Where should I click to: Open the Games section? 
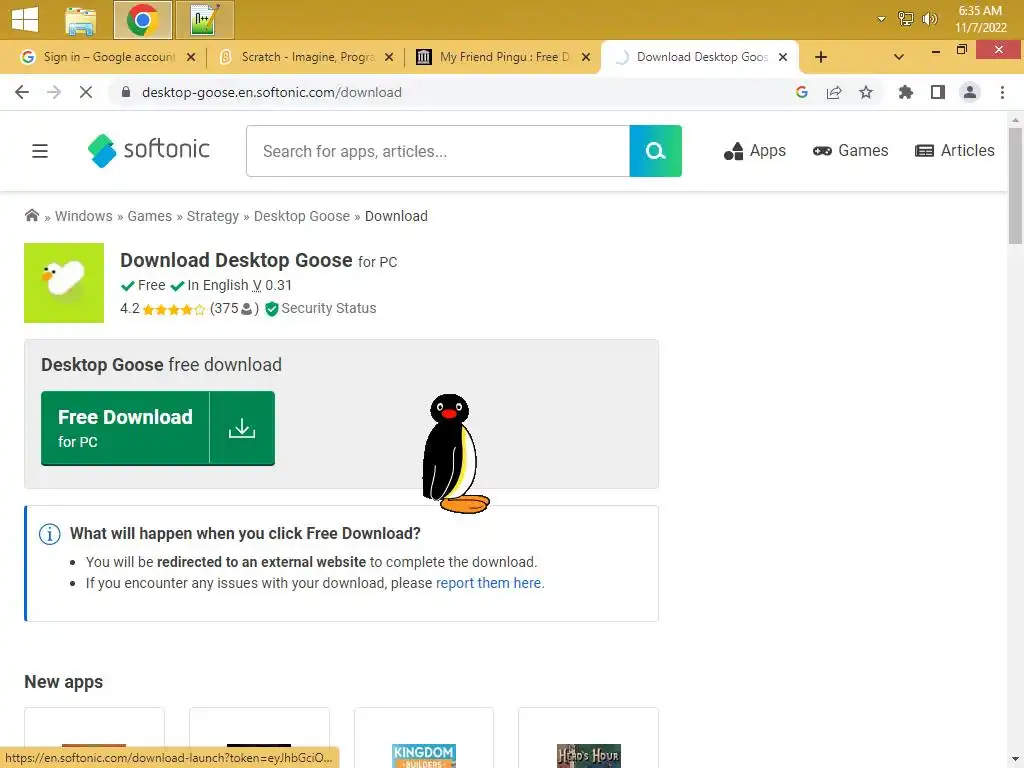click(850, 151)
